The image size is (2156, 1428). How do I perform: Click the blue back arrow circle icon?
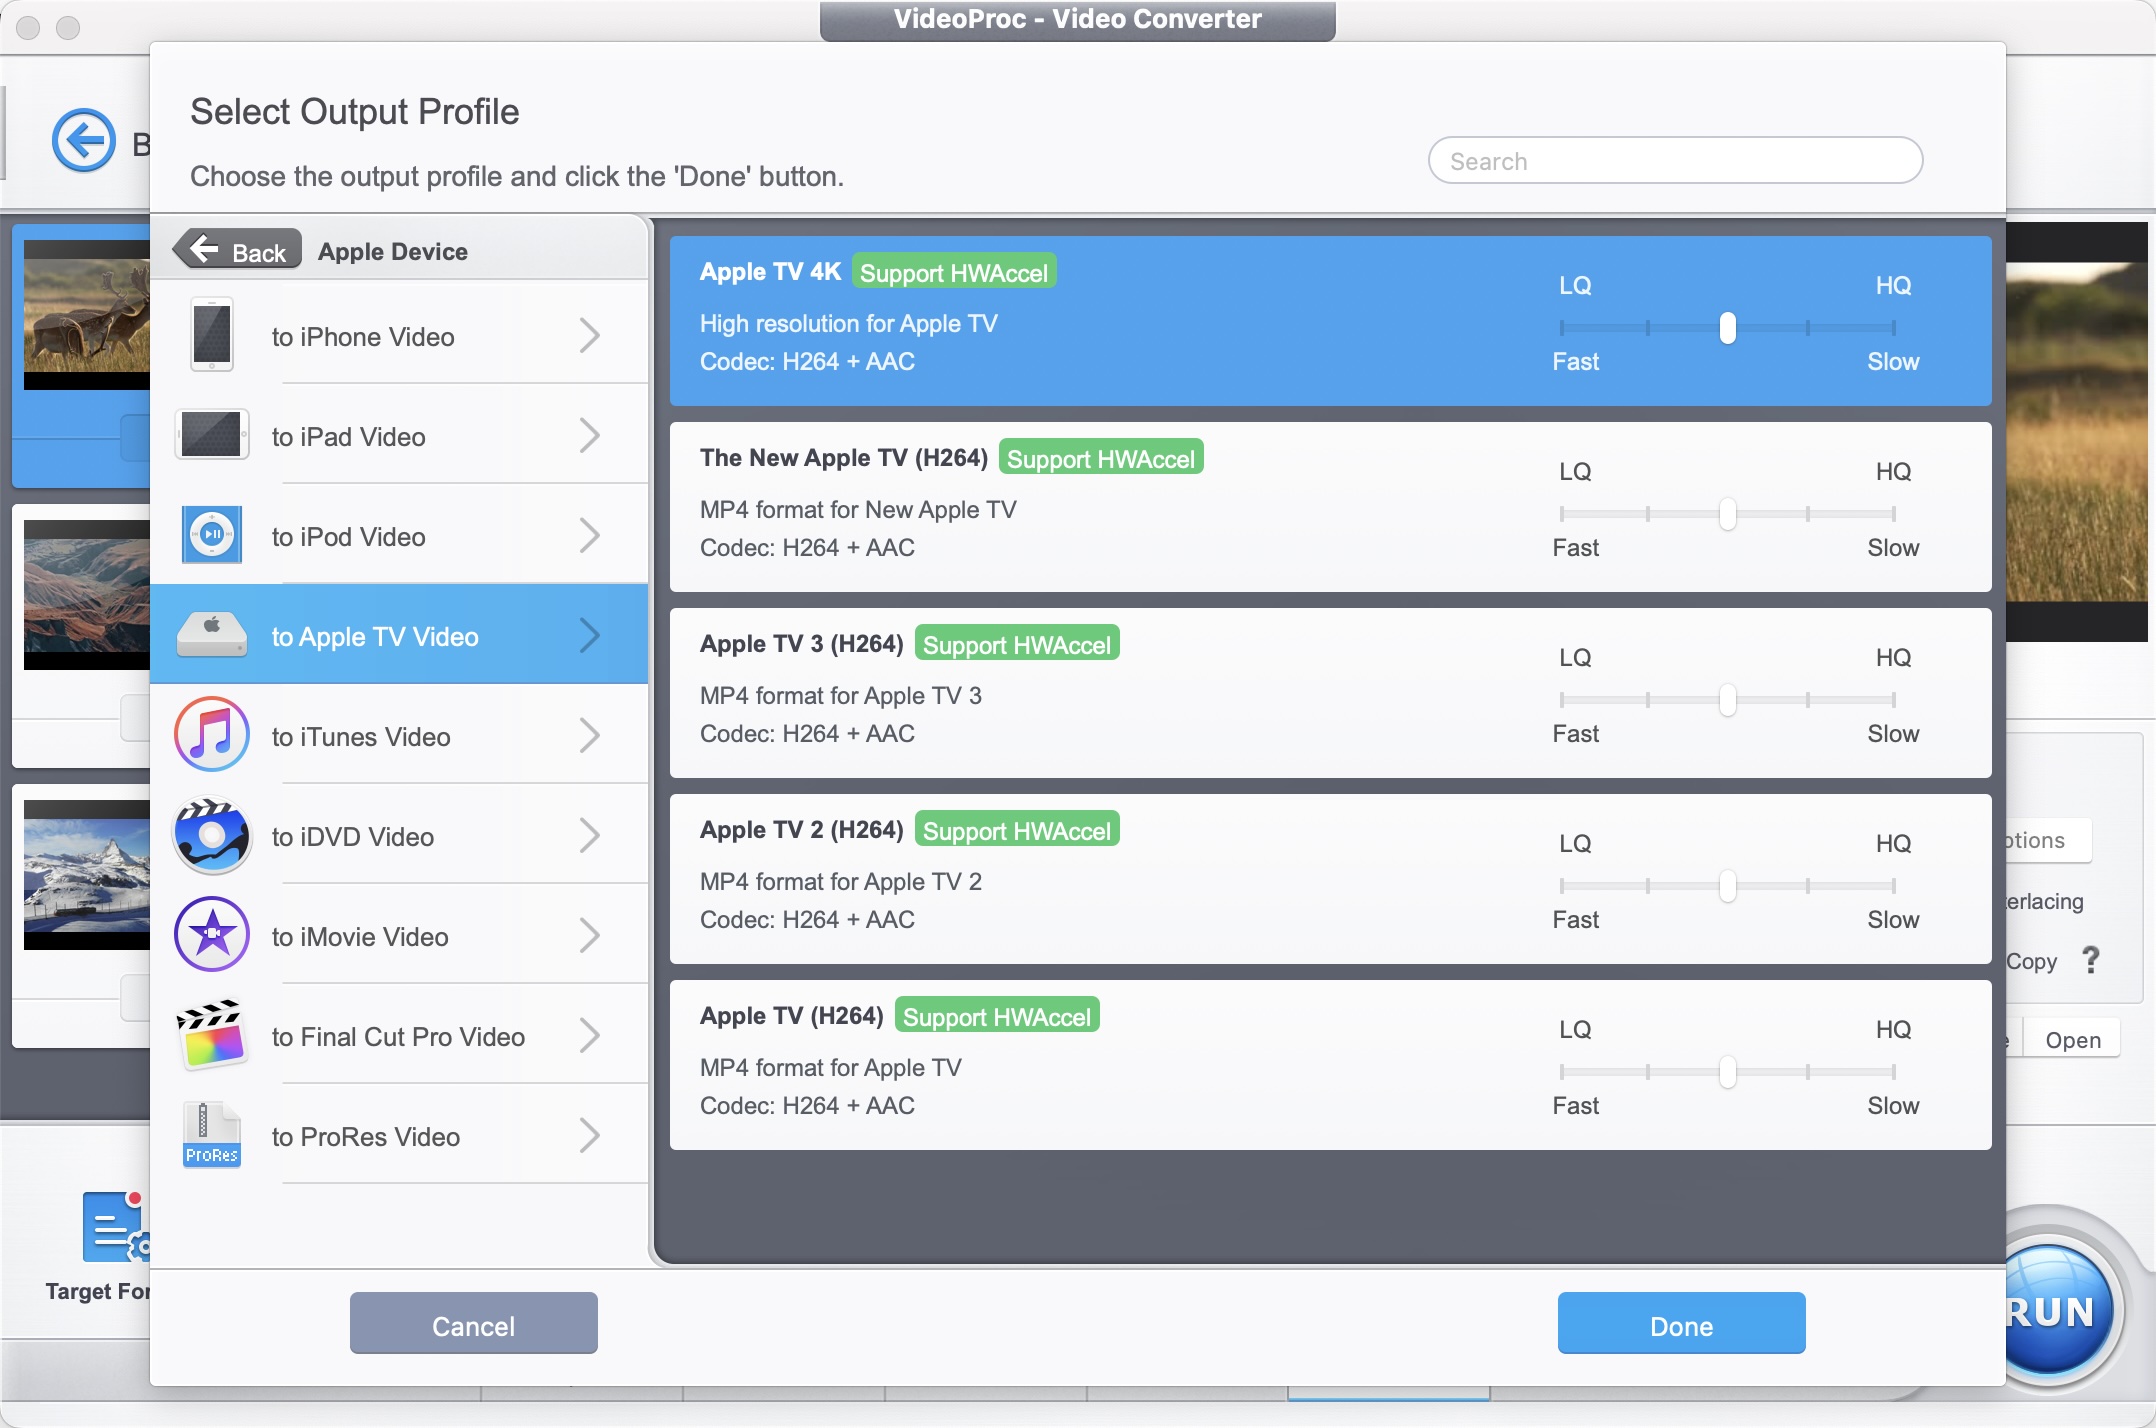(83, 140)
